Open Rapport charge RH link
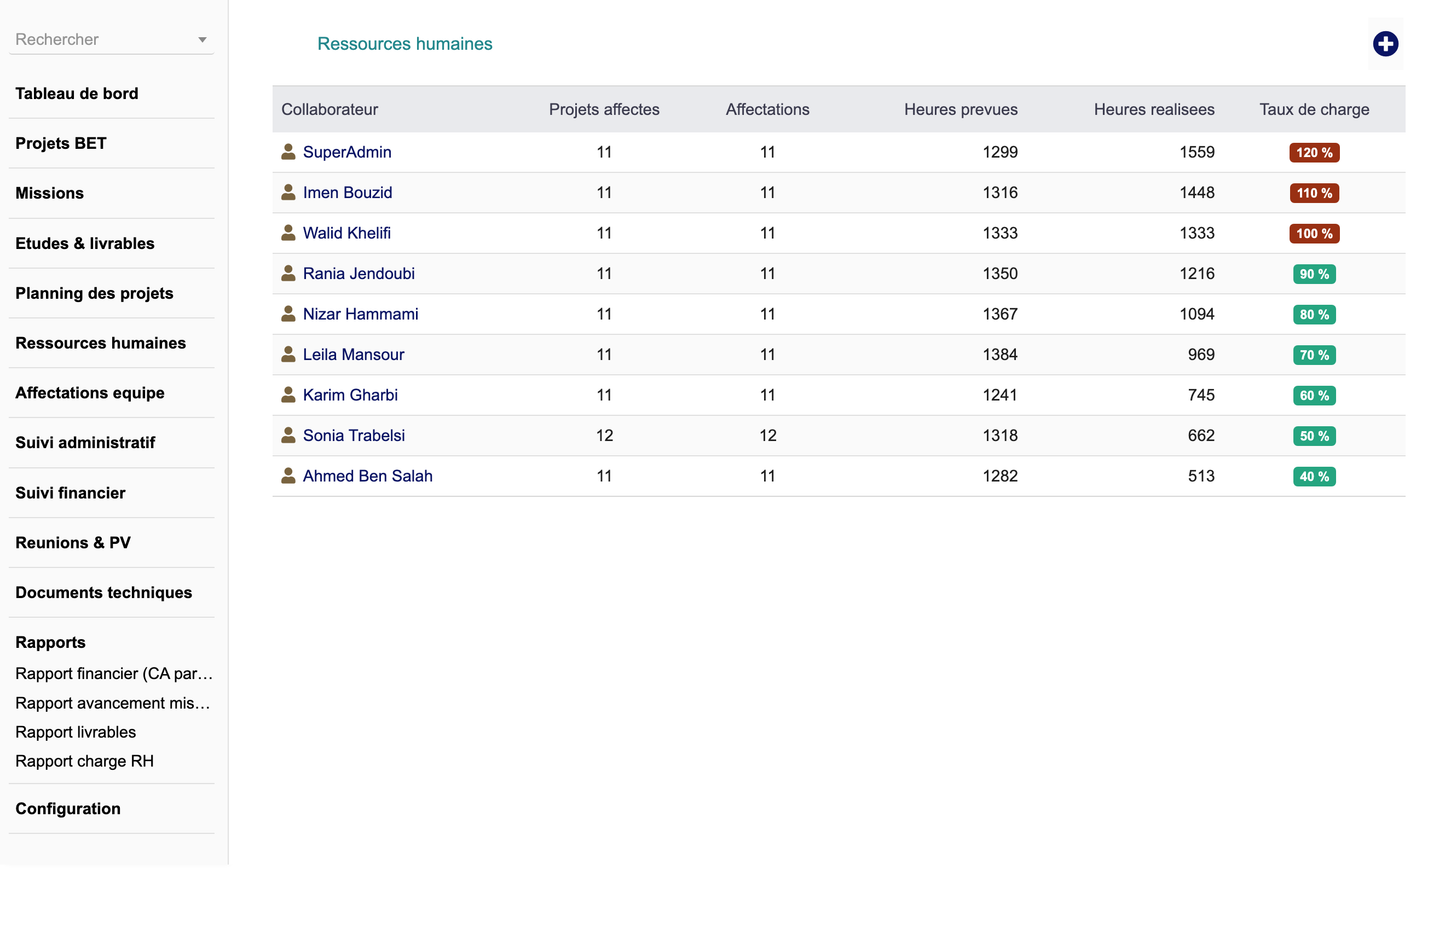 [84, 760]
